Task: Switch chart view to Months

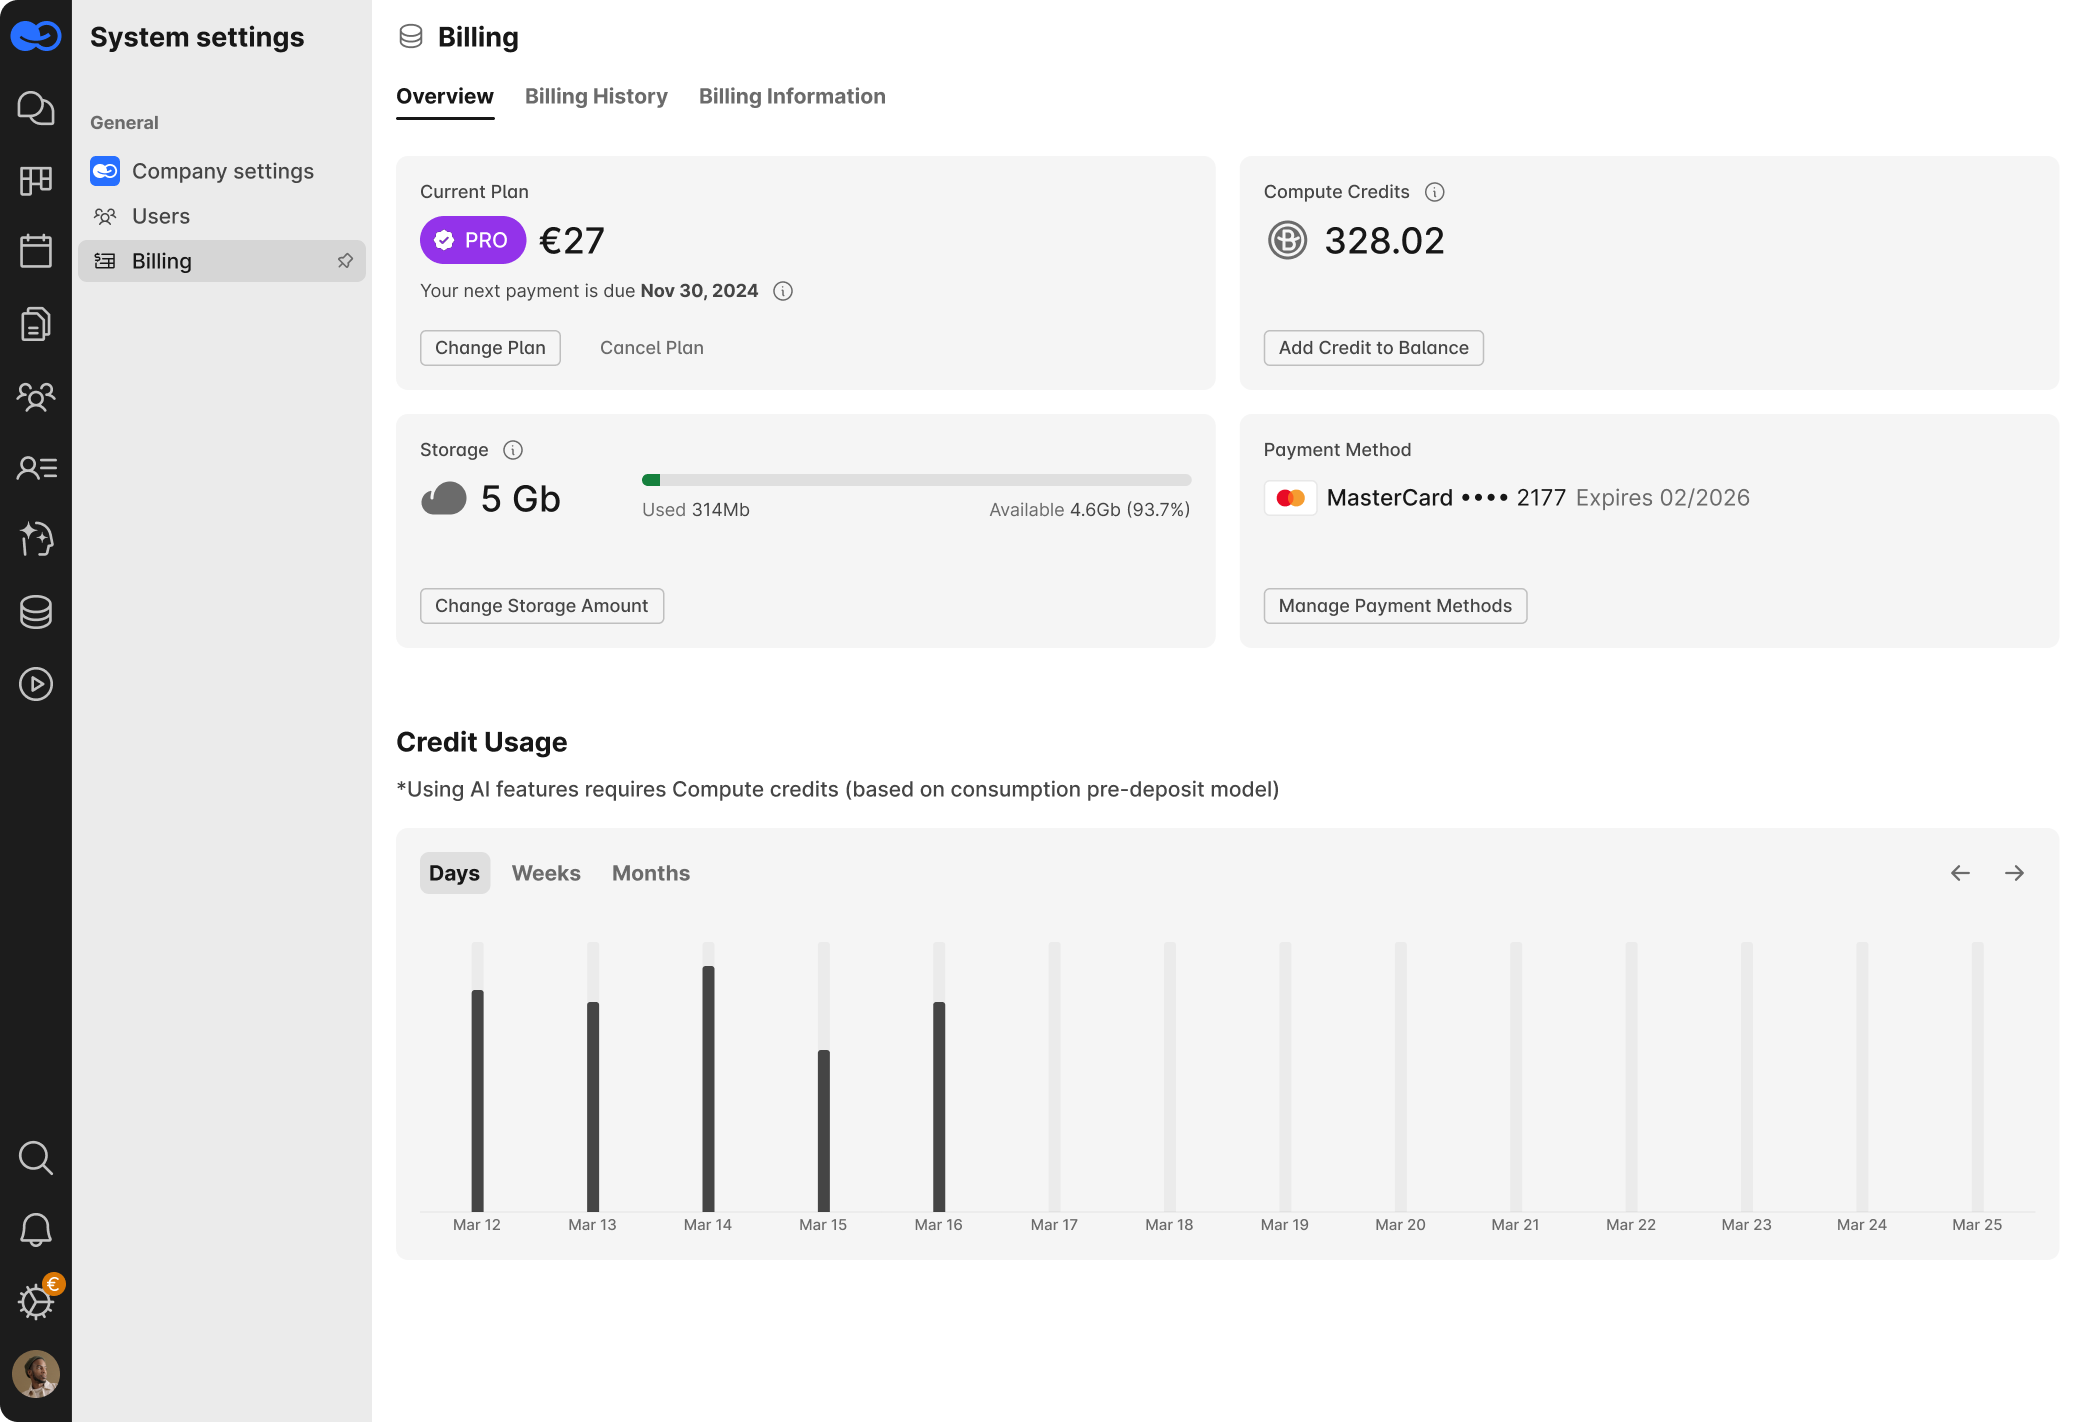Action: 651,873
